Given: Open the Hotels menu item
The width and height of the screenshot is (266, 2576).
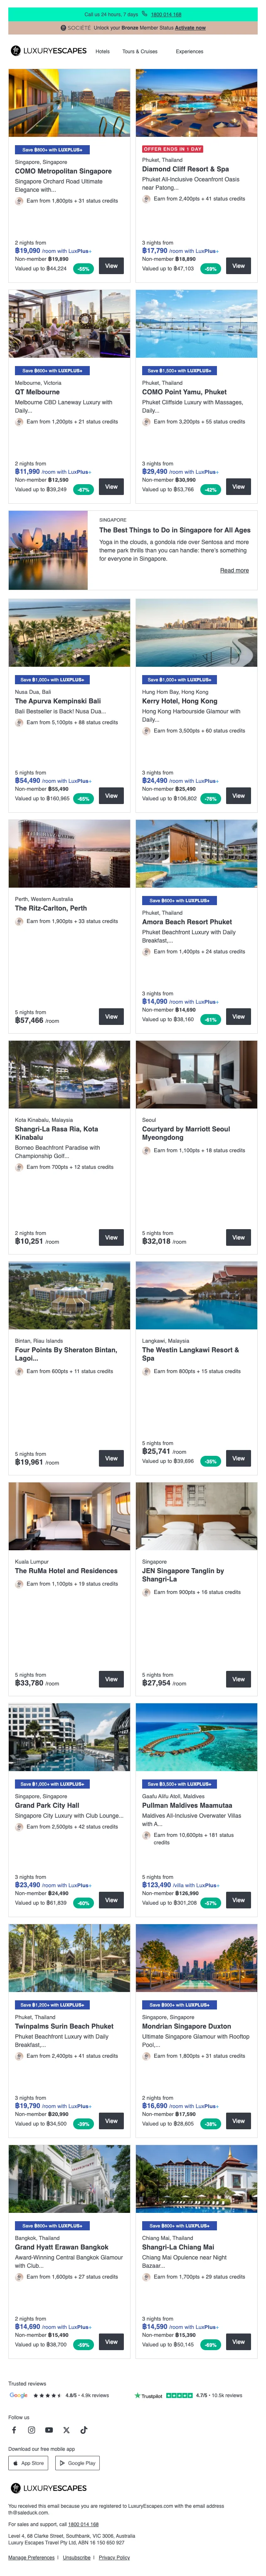Looking at the screenshot, I should tap(102, 51).
